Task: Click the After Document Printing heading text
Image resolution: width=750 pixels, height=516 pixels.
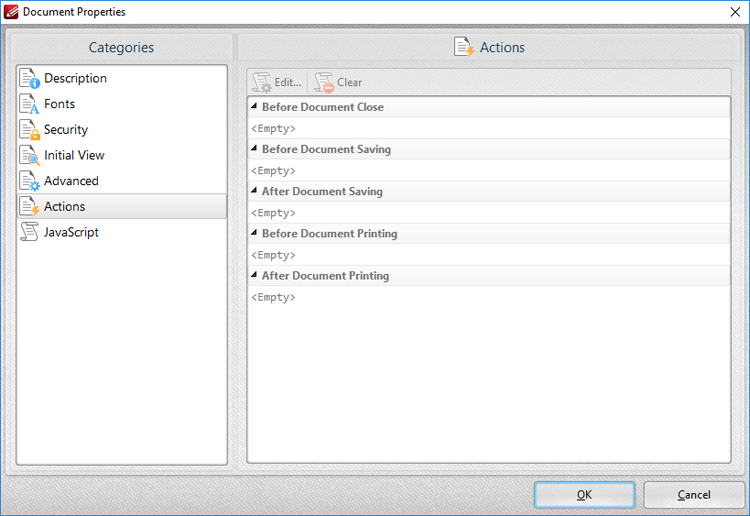Action: pyautogui.click(x=326, y=275)
